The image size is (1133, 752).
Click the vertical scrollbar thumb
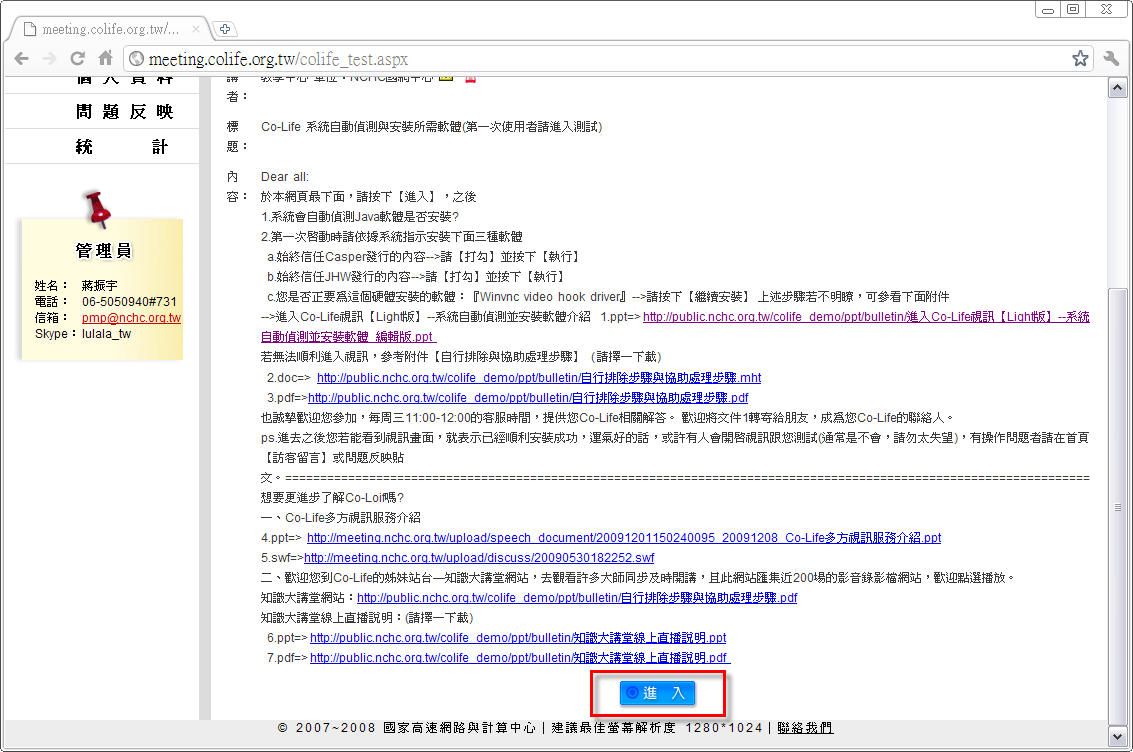pos(1118,507)
